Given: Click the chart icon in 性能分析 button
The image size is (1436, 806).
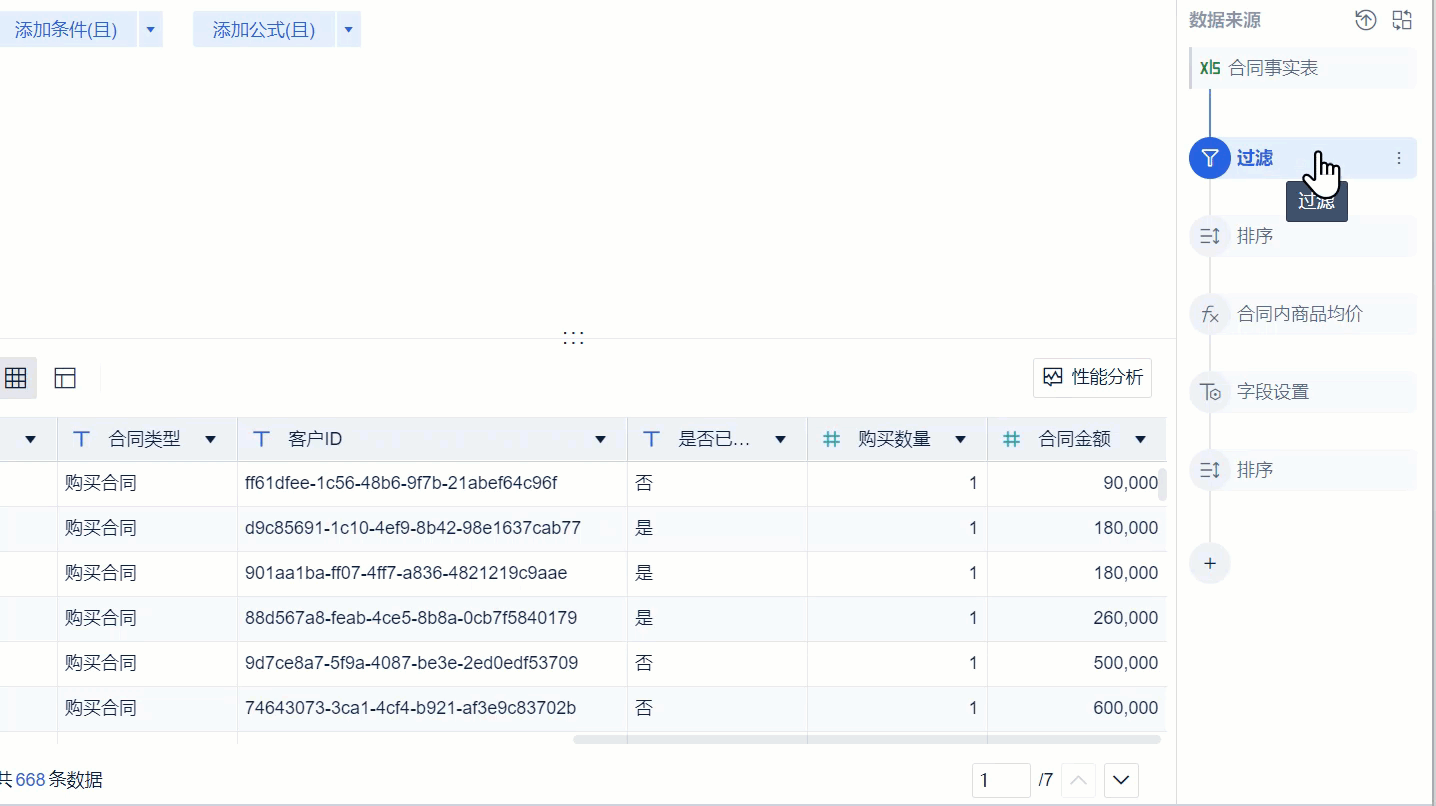Looking at the screenshot, I should 1052,377.
